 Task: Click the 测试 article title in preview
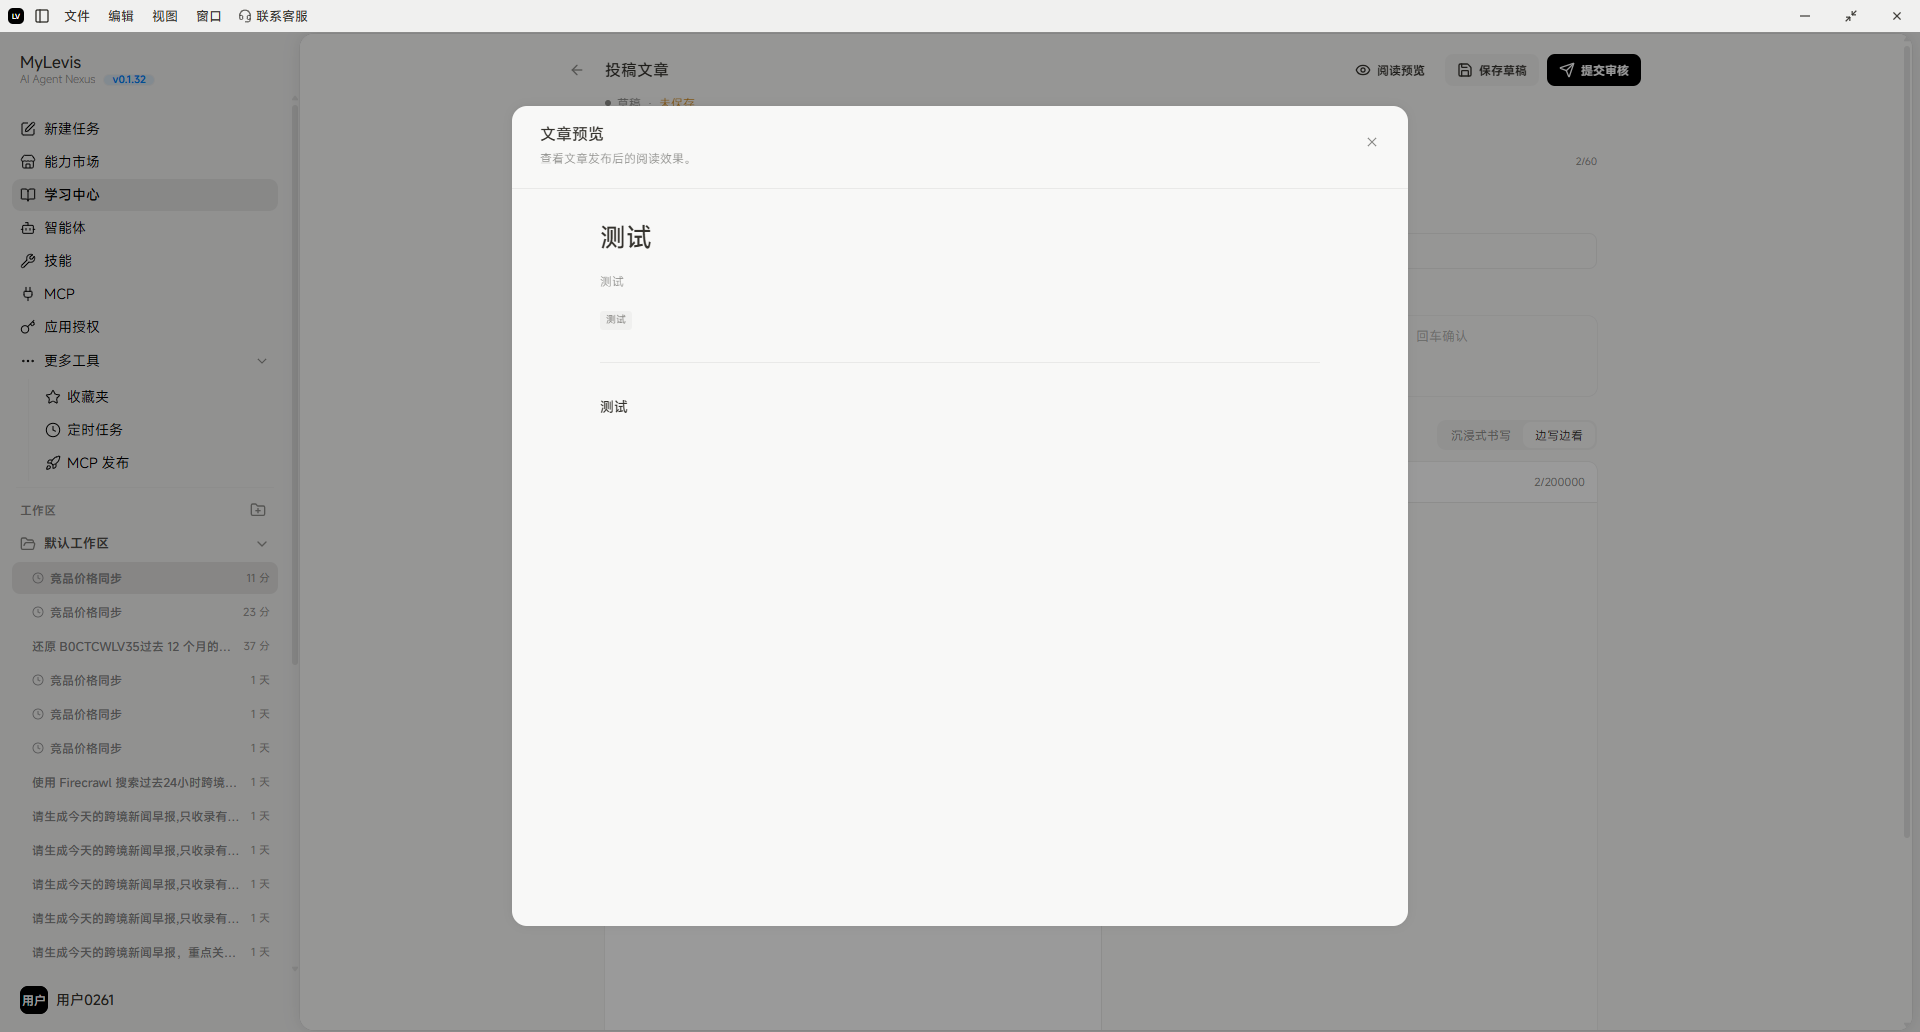[626, 237]
